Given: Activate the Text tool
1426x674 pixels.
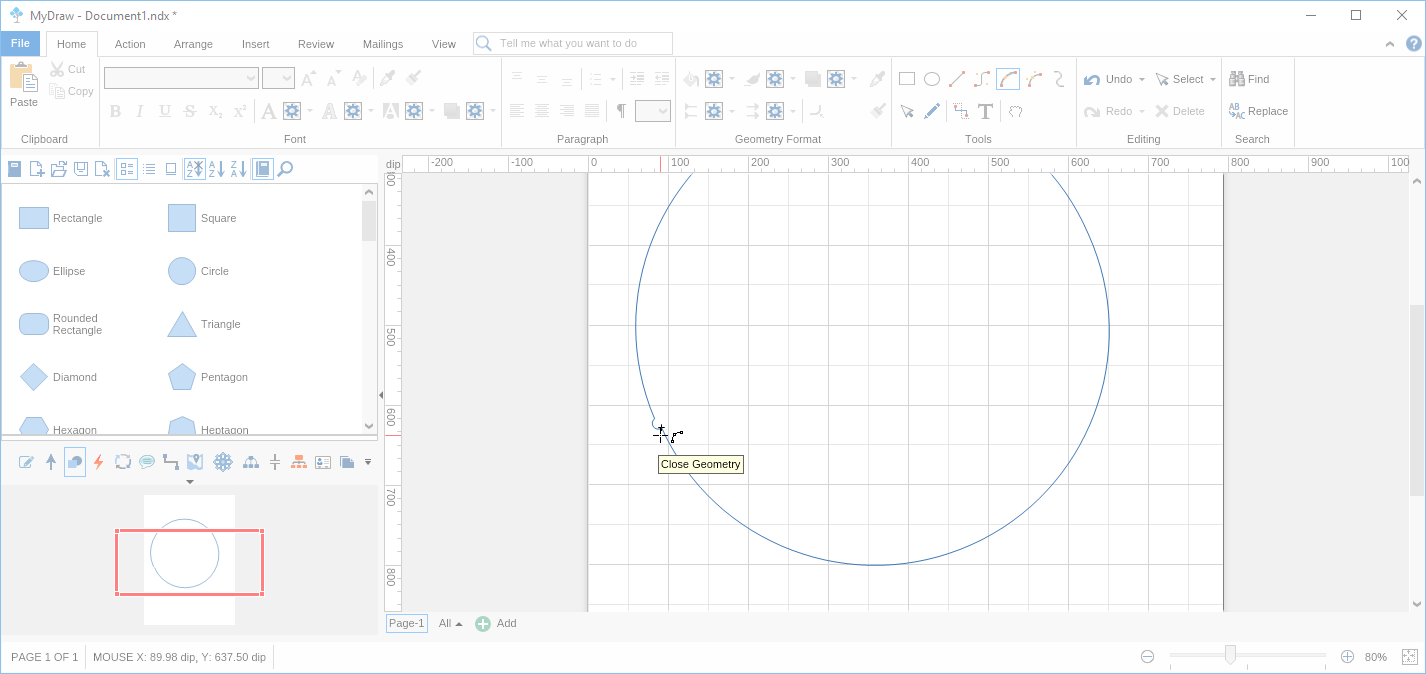Looking at the screenshot, I should coord(985,111).
